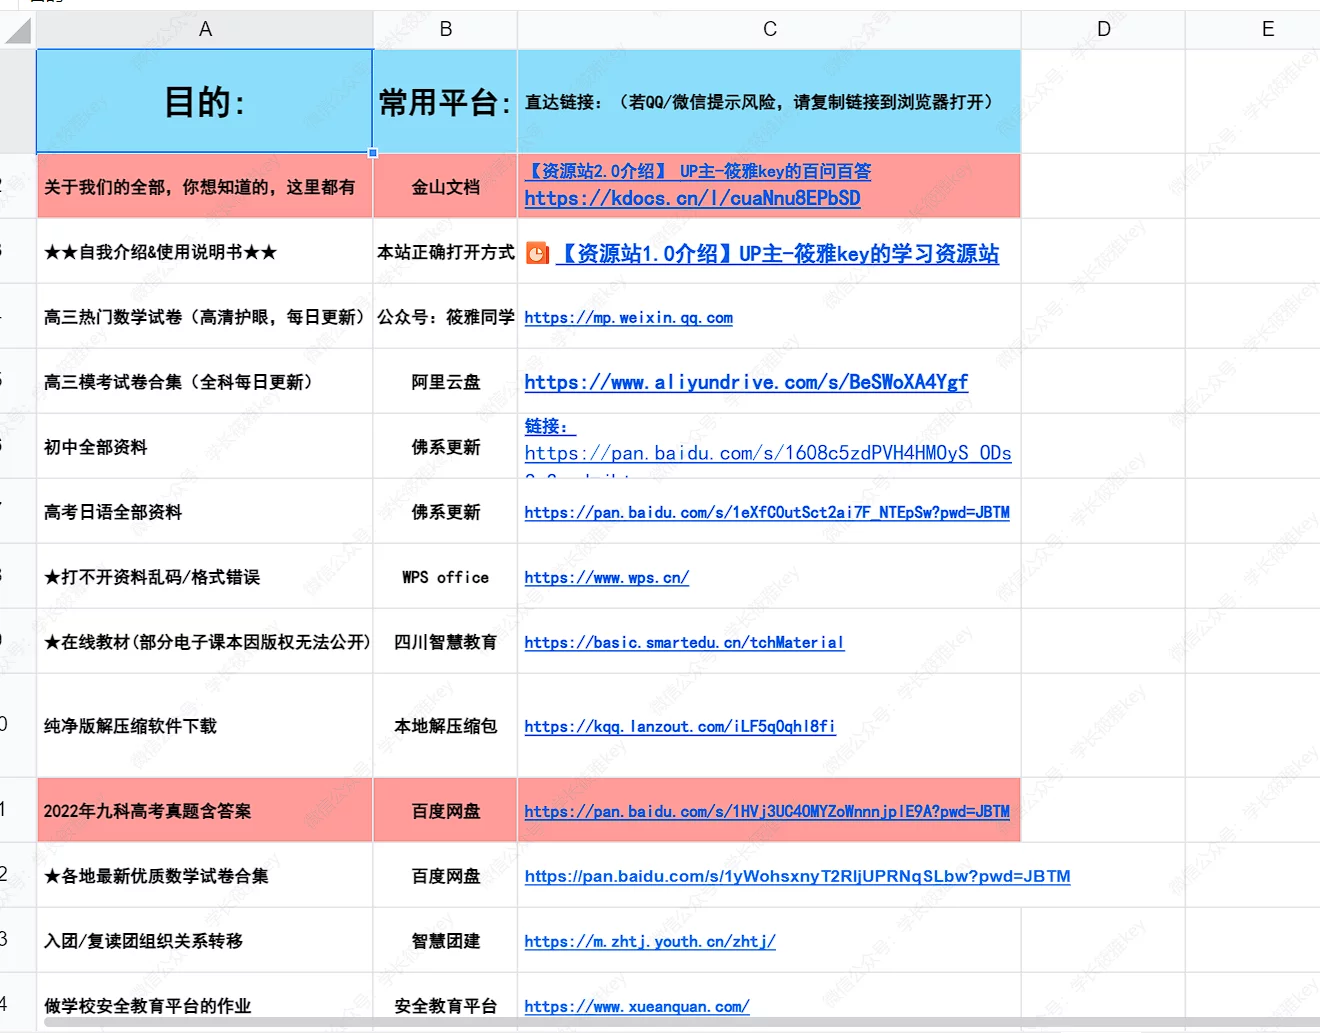Click the fill handle of selected cell A1
Screen dimensions: 1320x1033
click(373, 153)
